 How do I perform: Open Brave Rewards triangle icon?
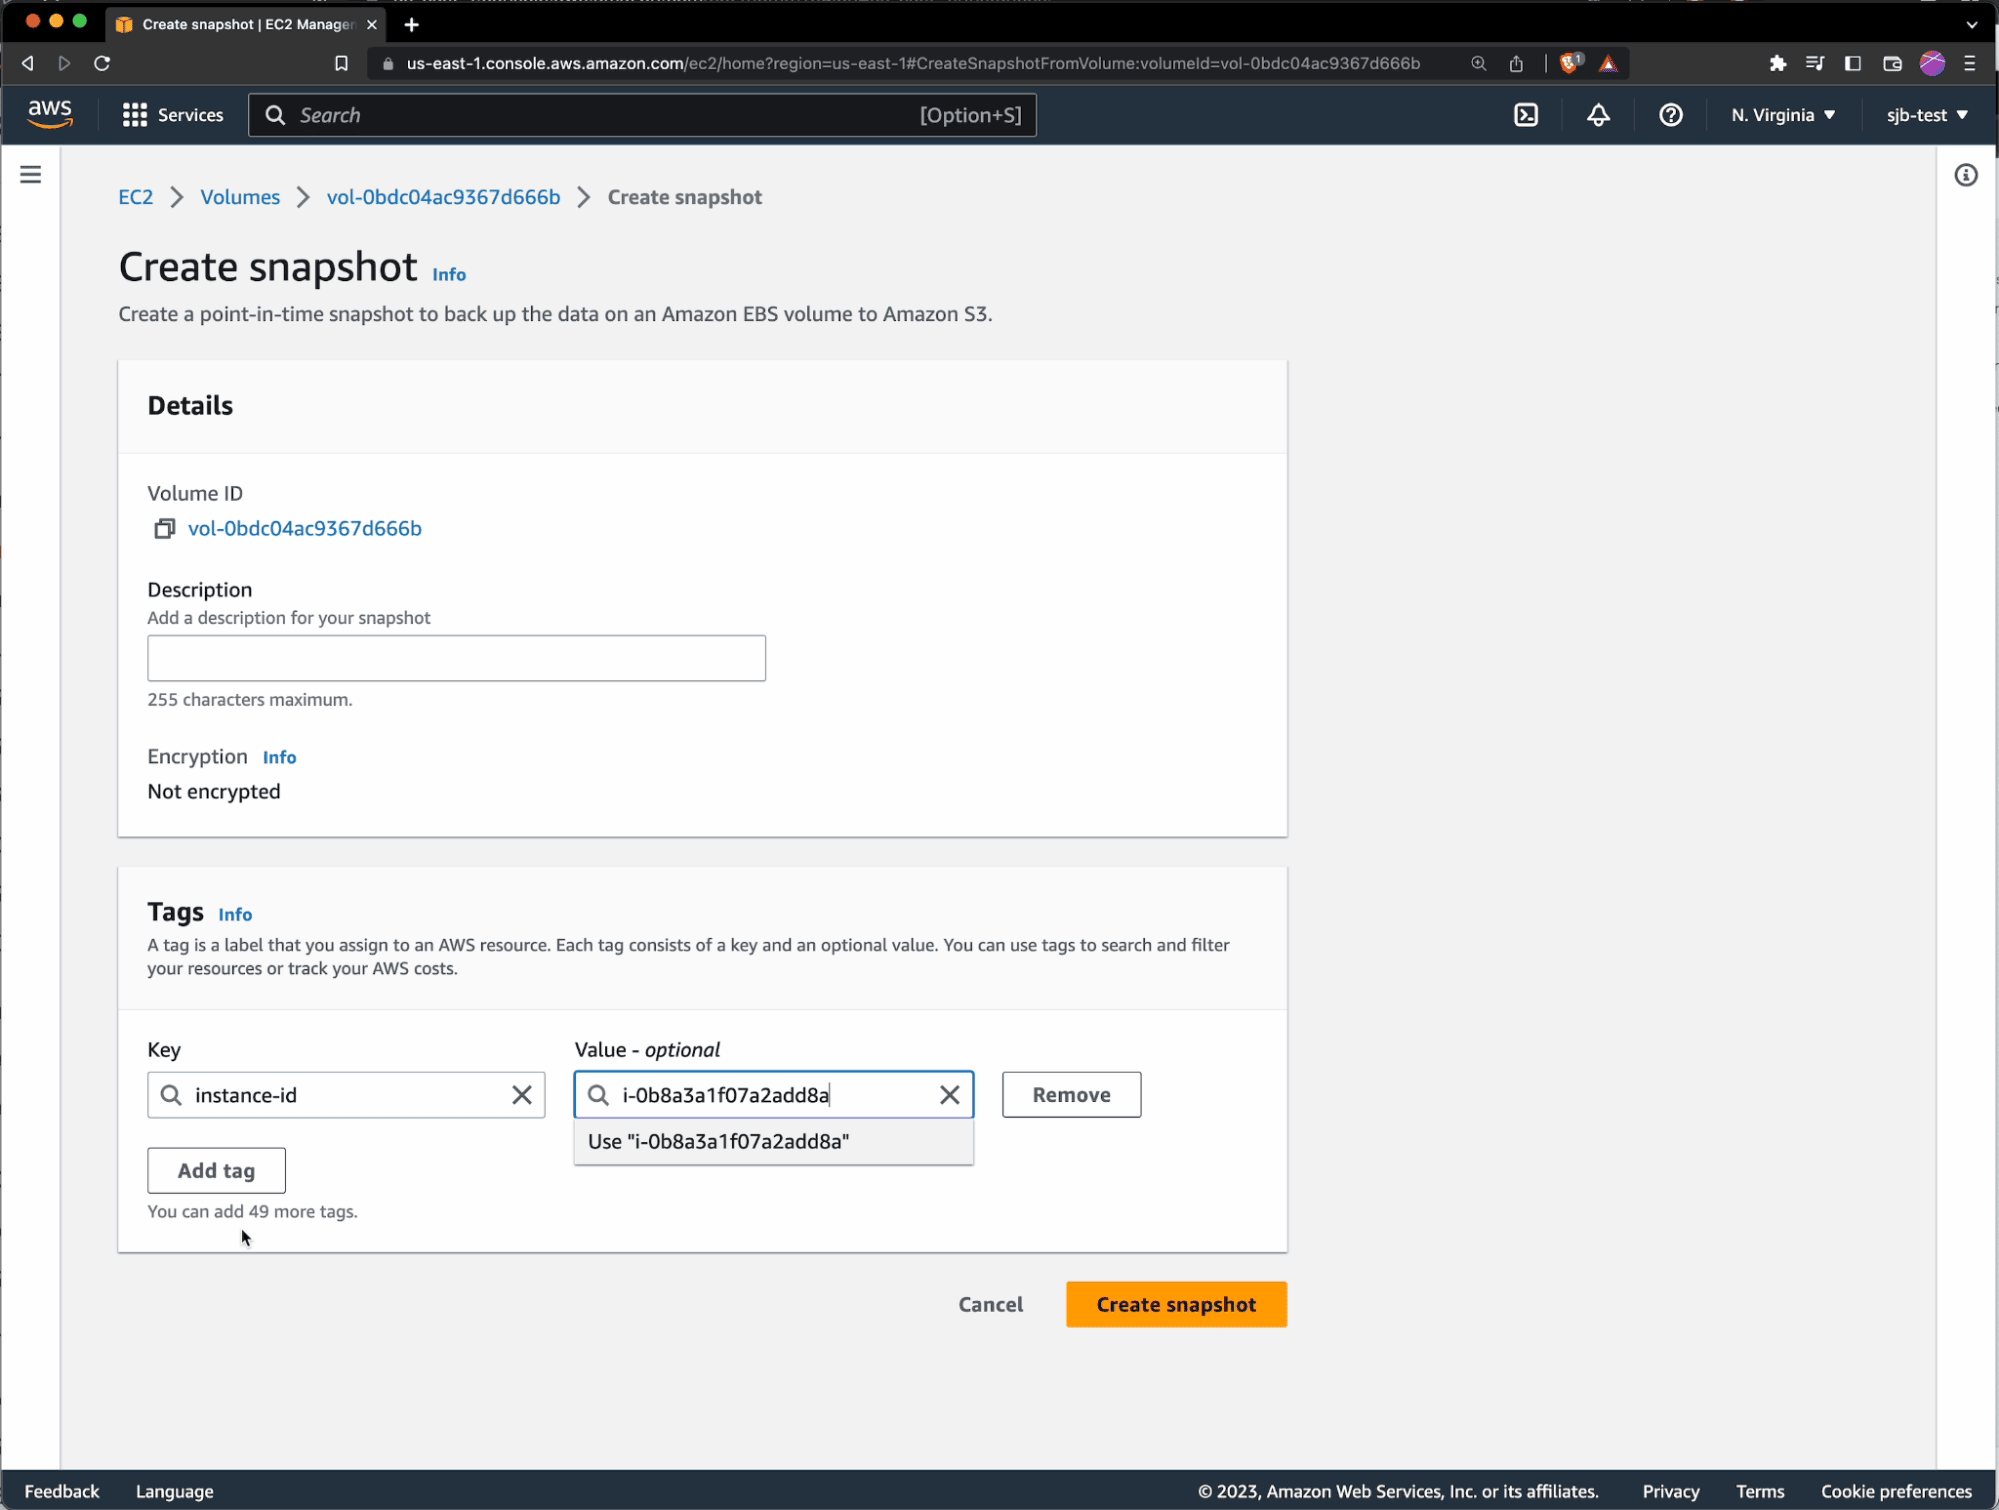pyautogui.click(x=1608, y=63)
